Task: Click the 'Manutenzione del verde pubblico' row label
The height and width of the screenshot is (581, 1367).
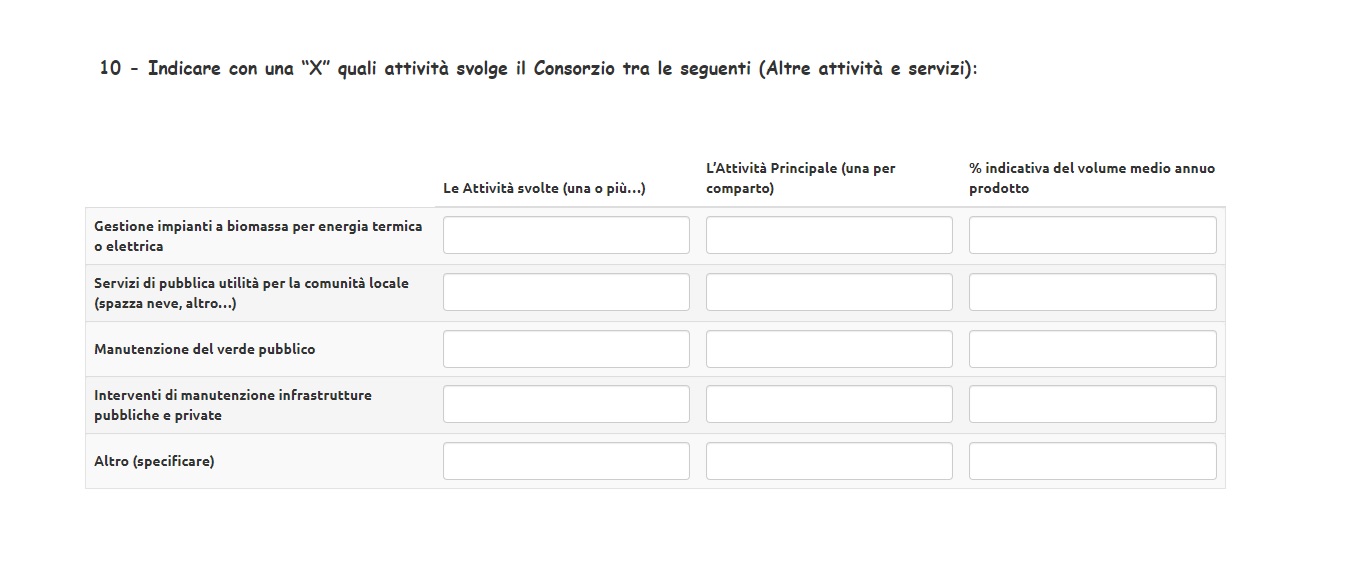Action: 204,349
